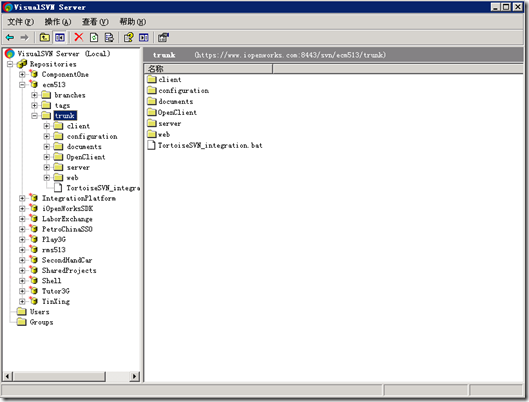
Task: Select the ecm513 repository
Action: 54,85
